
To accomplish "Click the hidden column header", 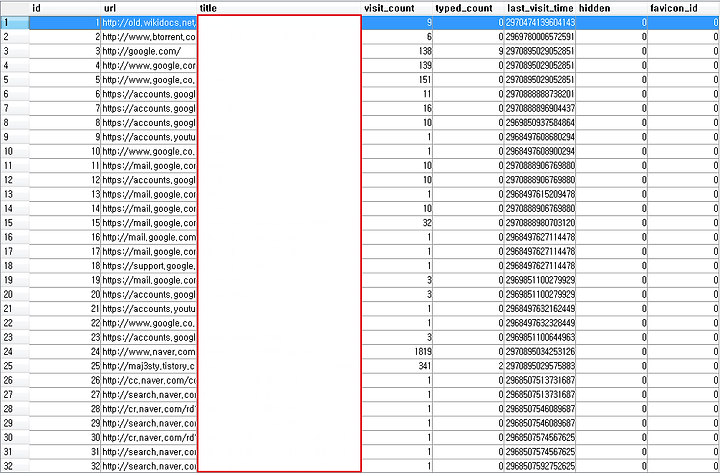I will [612, 8].
